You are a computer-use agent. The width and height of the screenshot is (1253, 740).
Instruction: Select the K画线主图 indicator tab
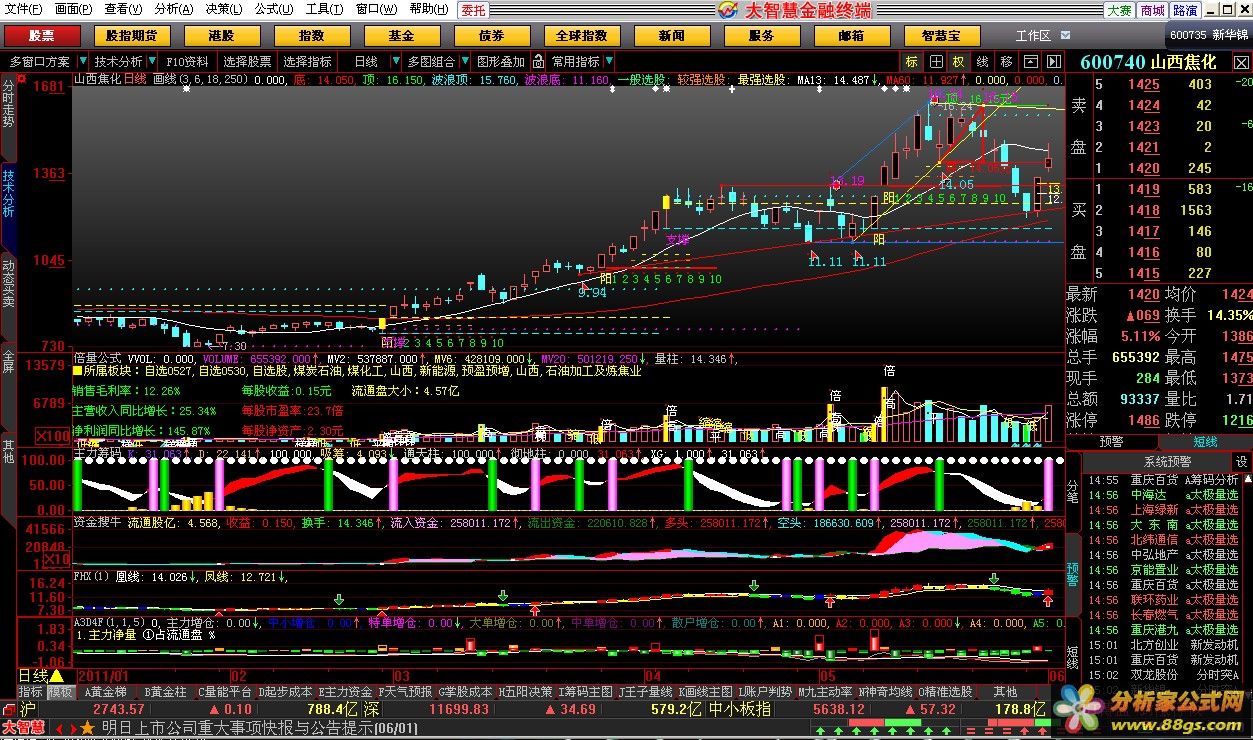pyautogui.click(x=705, y=691)
